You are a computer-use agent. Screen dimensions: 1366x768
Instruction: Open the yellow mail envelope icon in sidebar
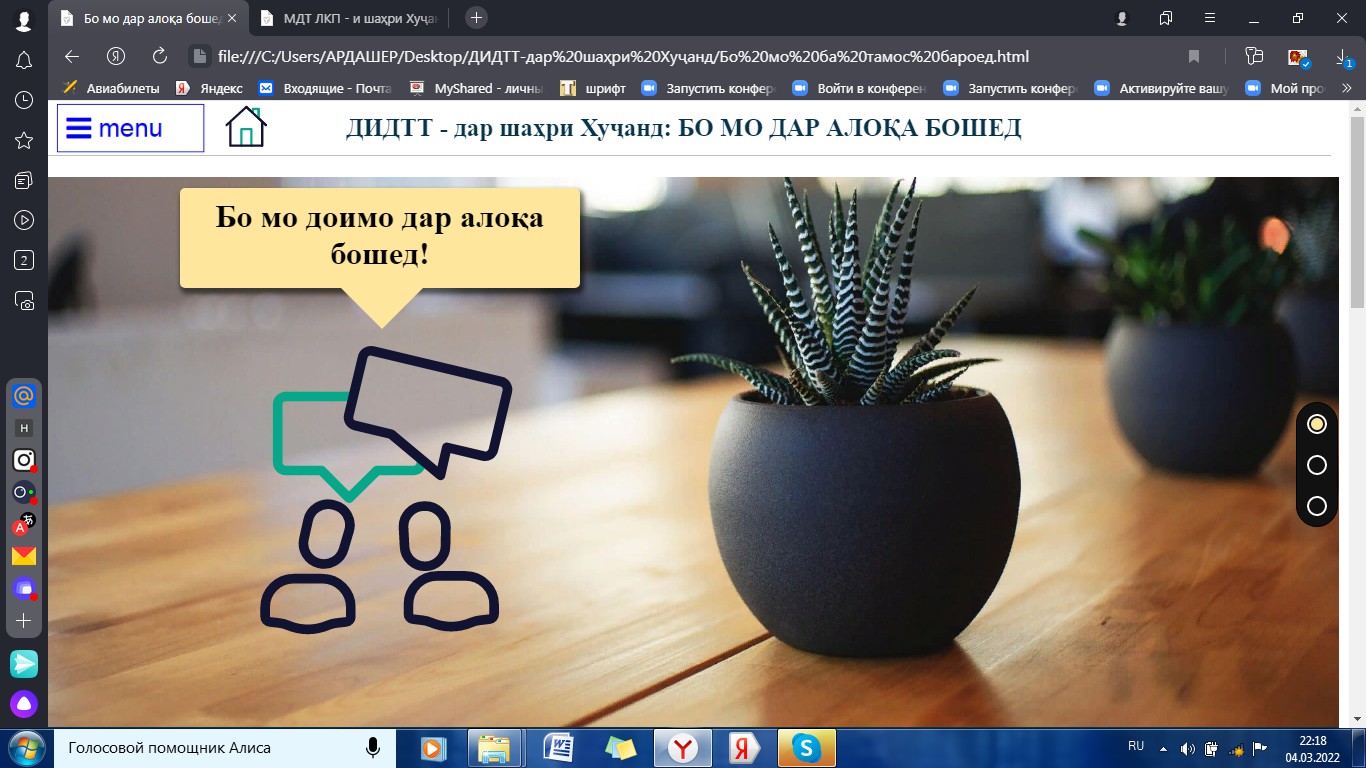click(24, 556)
